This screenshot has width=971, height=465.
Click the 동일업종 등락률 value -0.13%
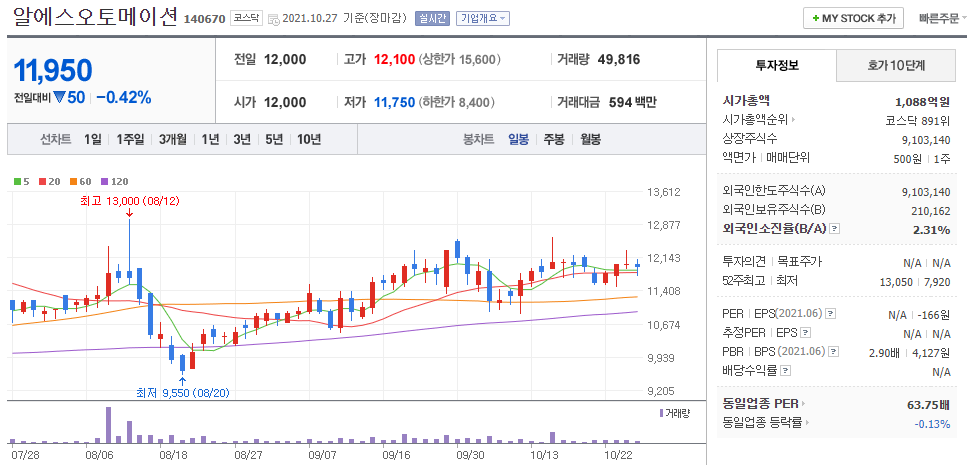pyautogui.click(x=932, y=424)
